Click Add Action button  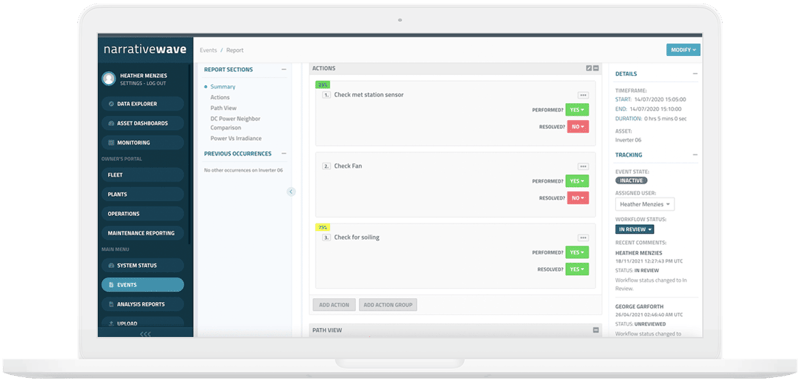click(334, 305)
